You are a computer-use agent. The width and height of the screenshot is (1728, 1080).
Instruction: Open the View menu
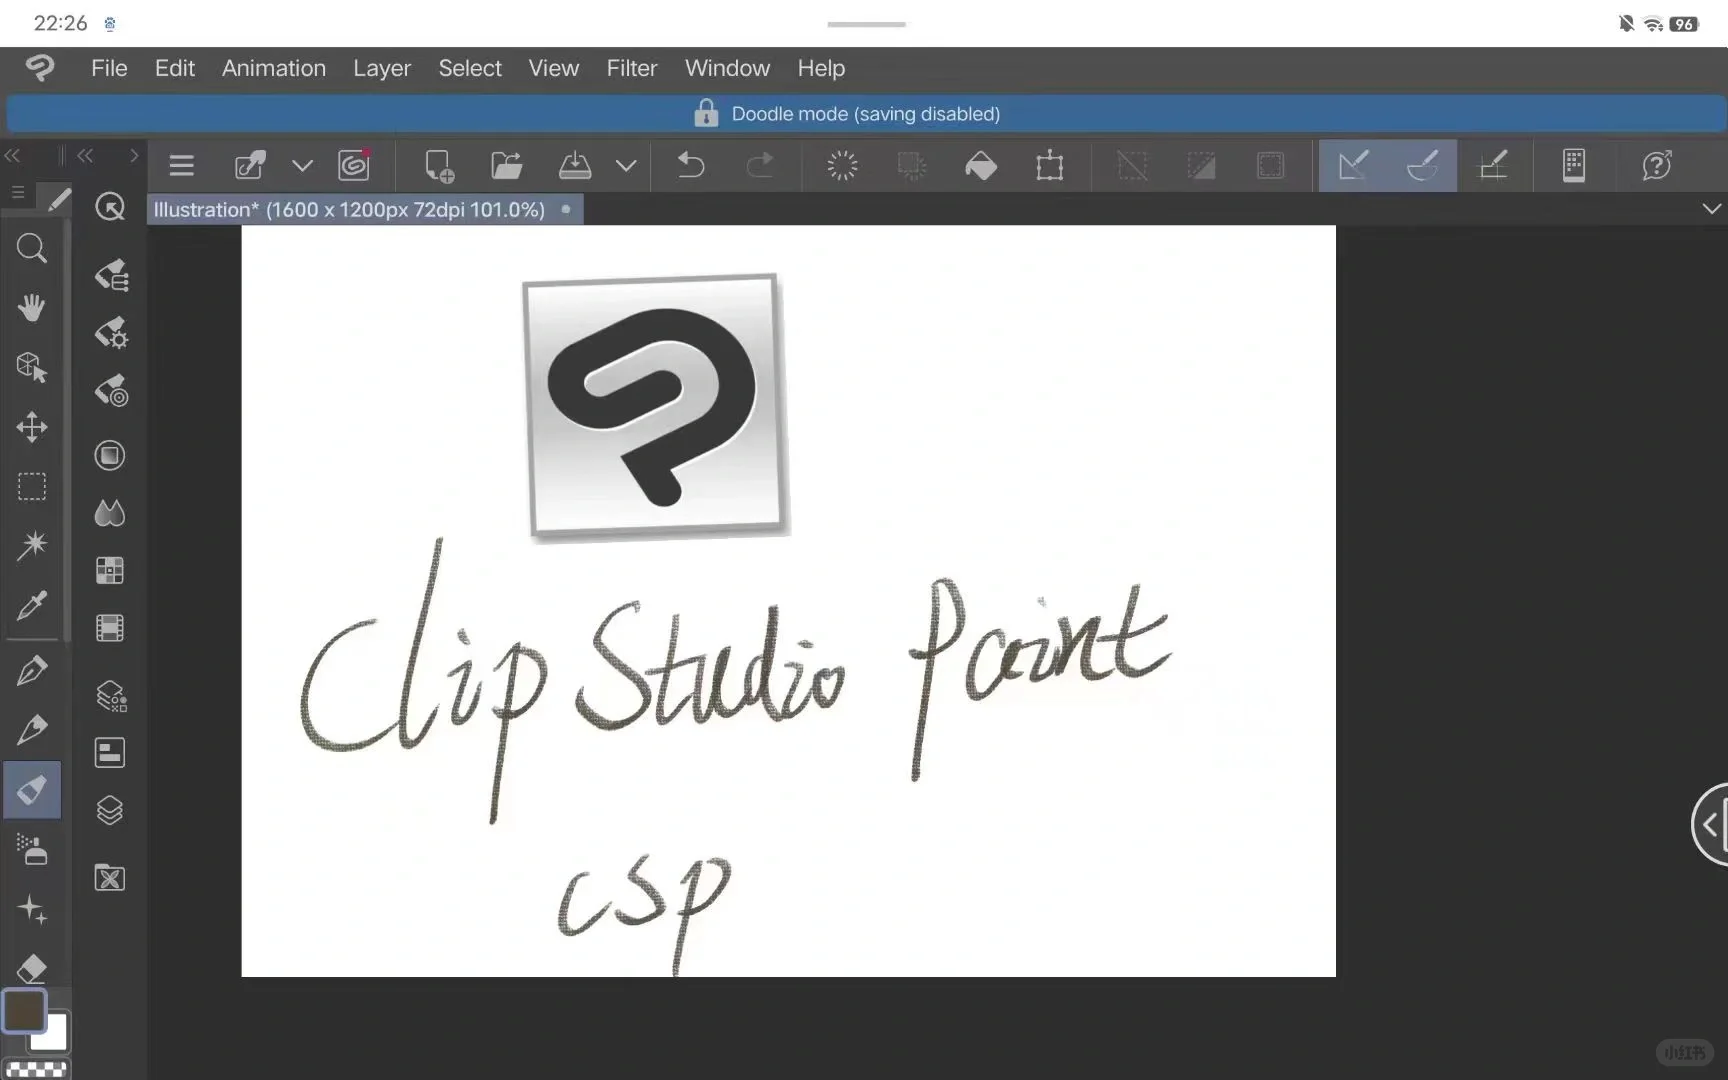(554, 68)
